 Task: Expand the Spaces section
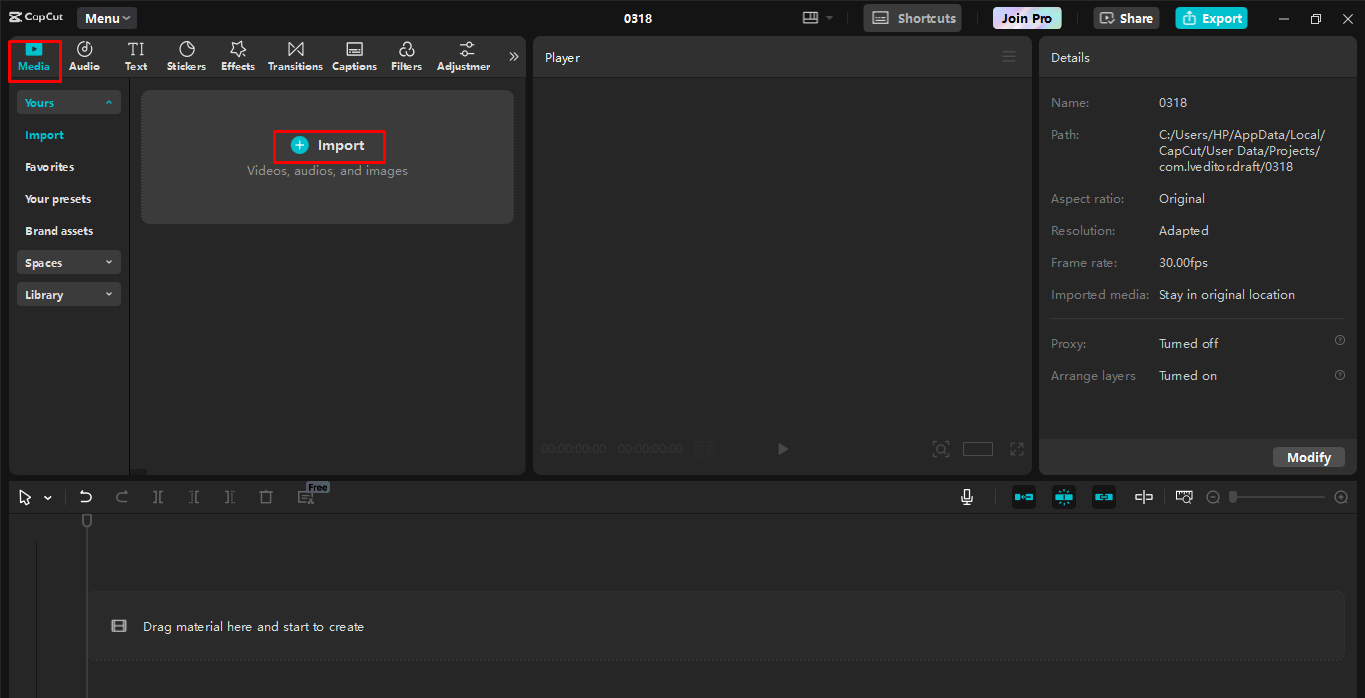69,262
